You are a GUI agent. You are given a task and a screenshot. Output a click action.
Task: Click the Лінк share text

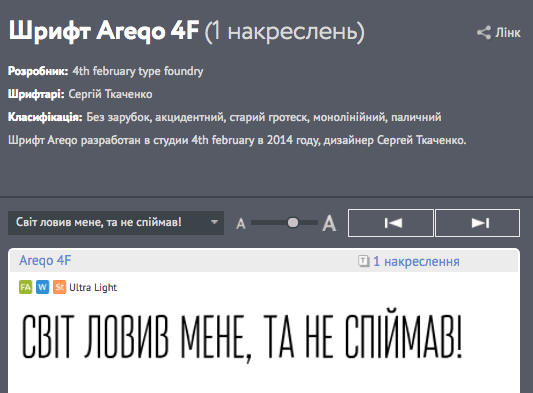[x=508, y=33]
